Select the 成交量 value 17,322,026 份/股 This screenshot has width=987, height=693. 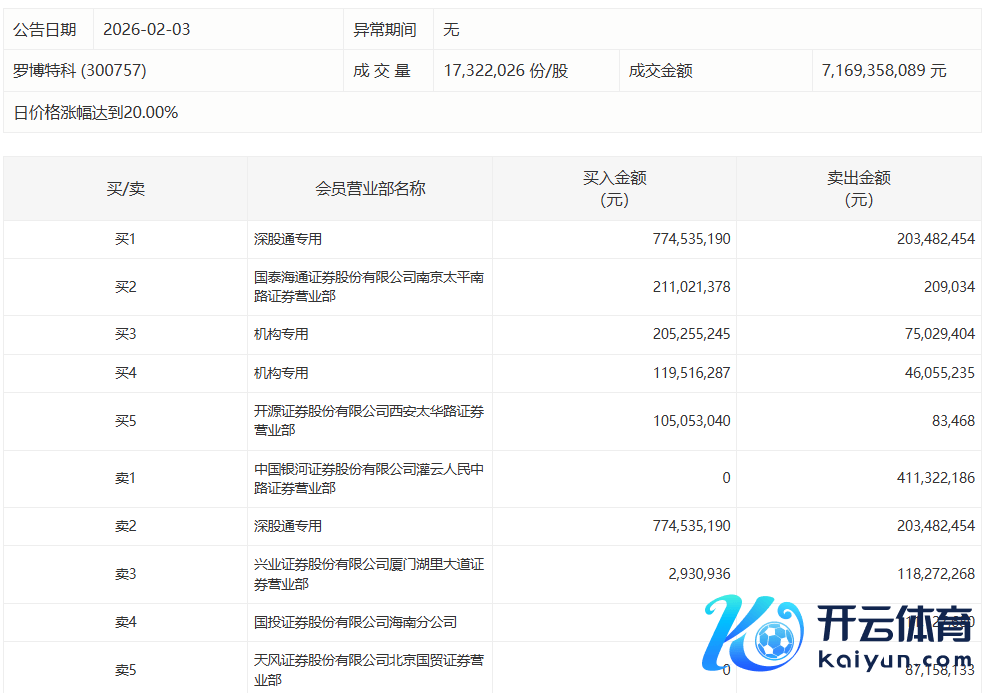pyautogui.click(x=506, y=71)
